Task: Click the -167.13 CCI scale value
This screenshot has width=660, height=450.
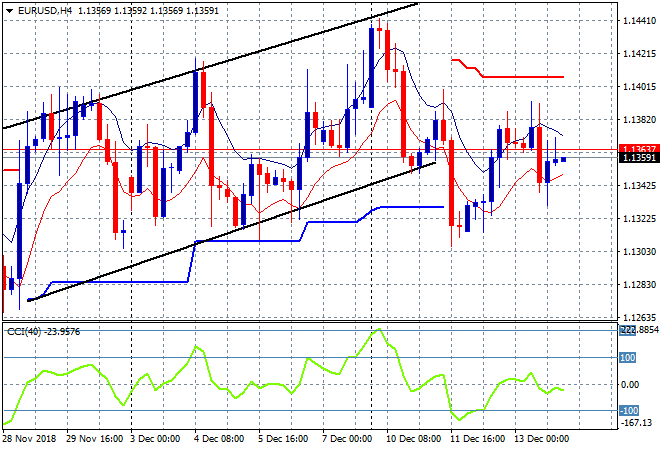Action: (636, 422)
